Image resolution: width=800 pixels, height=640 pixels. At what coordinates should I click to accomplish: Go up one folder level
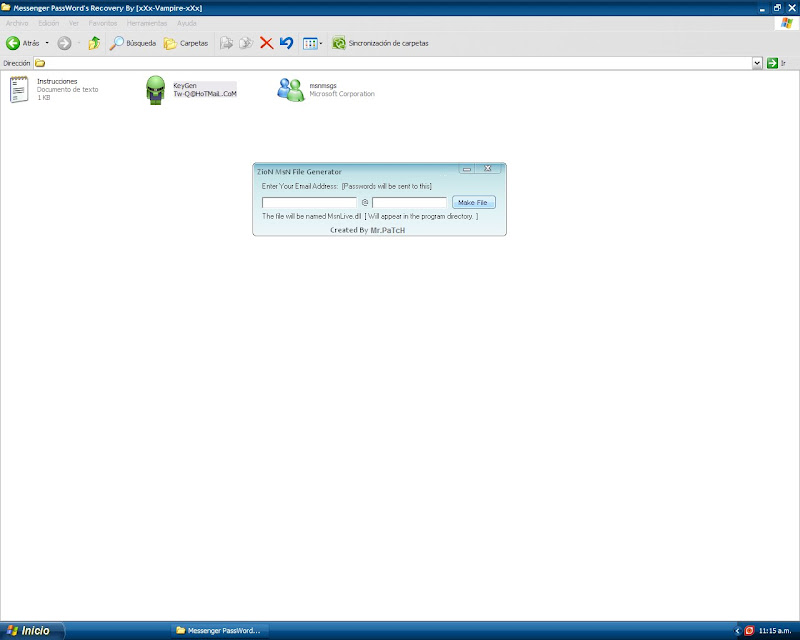(x=94, y=43)
